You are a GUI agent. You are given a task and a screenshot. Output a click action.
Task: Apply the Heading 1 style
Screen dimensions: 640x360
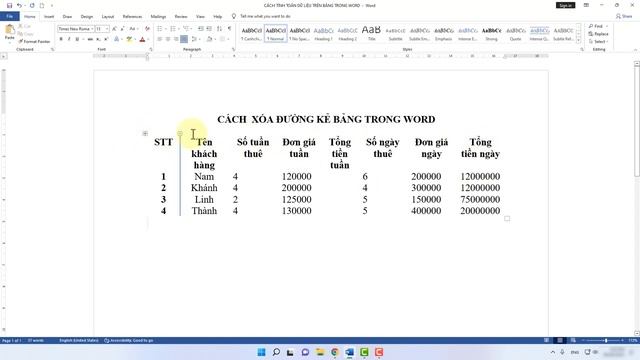pyautogui.click(x=323, y=33)
